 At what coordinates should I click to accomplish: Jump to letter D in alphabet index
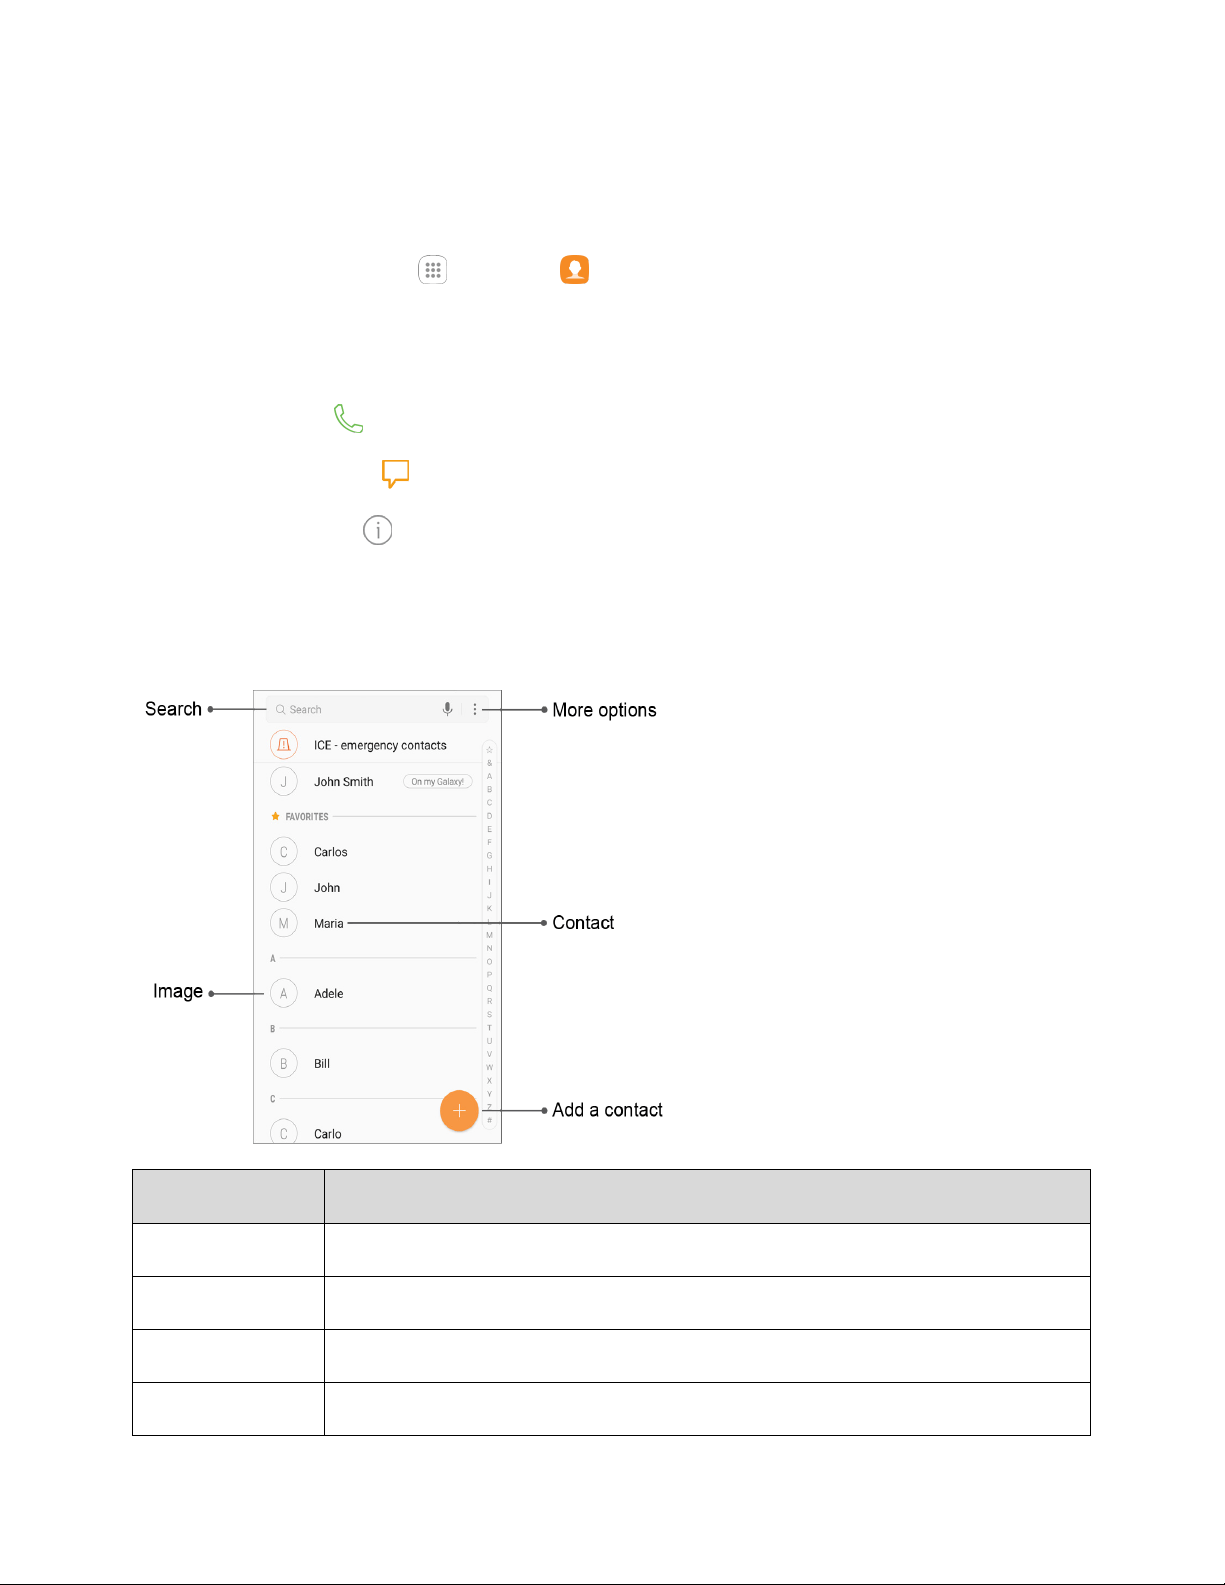(x=489, y=816)
